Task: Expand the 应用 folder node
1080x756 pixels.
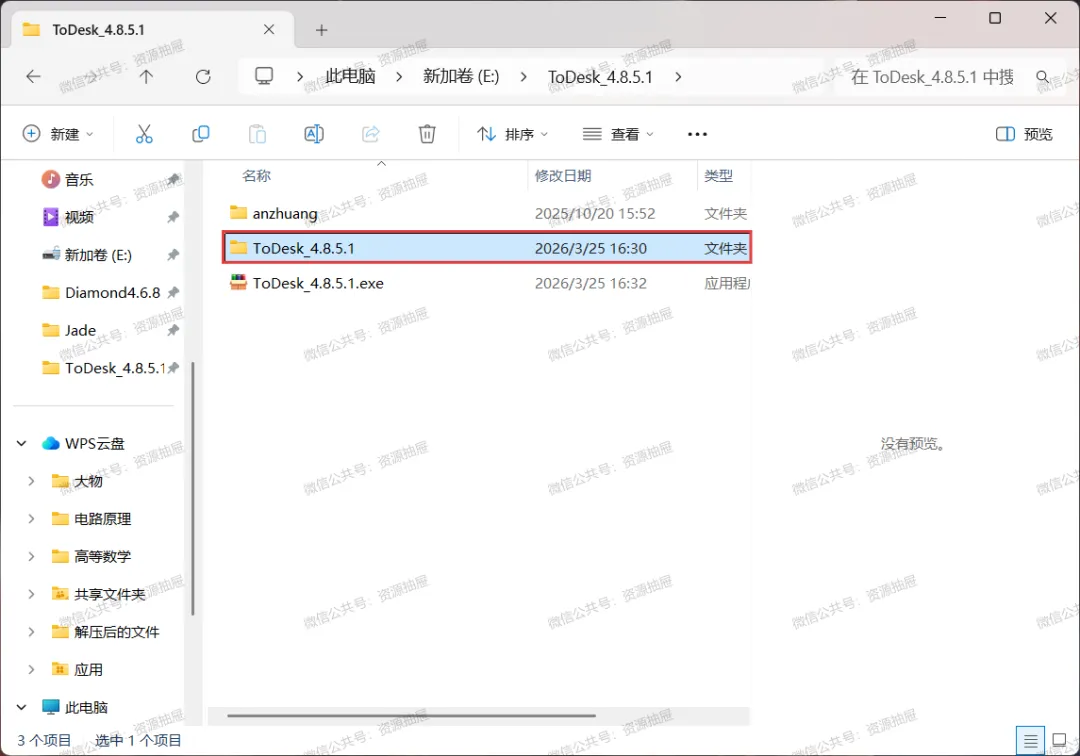Action: point(31,669)
